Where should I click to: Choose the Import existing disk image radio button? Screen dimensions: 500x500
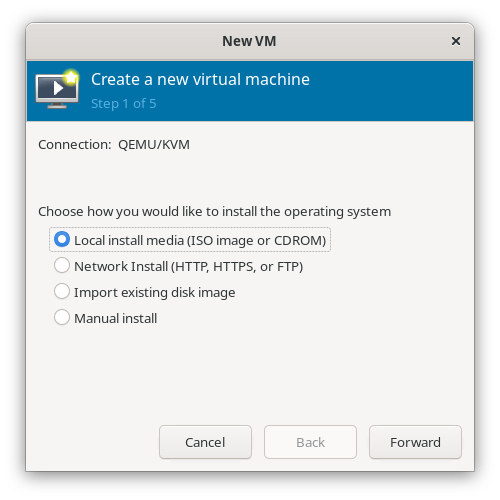[x=62, y=291]
